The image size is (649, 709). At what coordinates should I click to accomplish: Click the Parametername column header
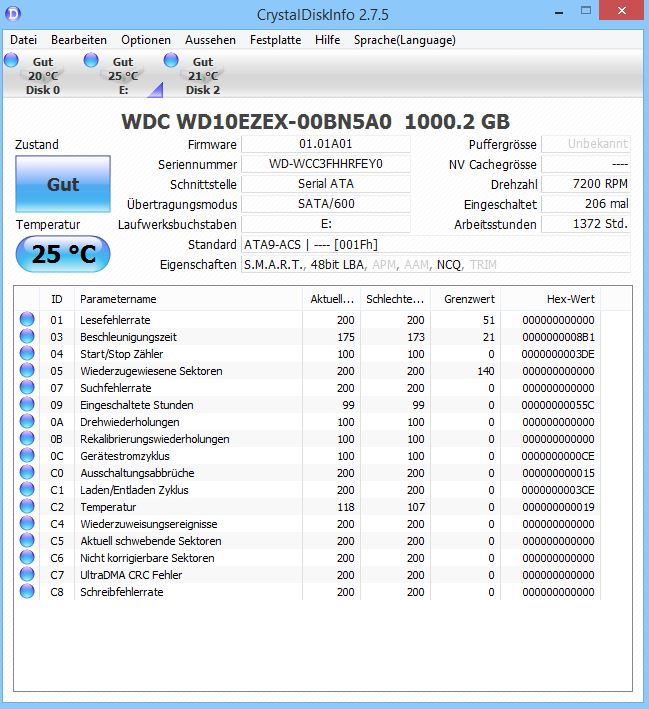coord(188,299)
